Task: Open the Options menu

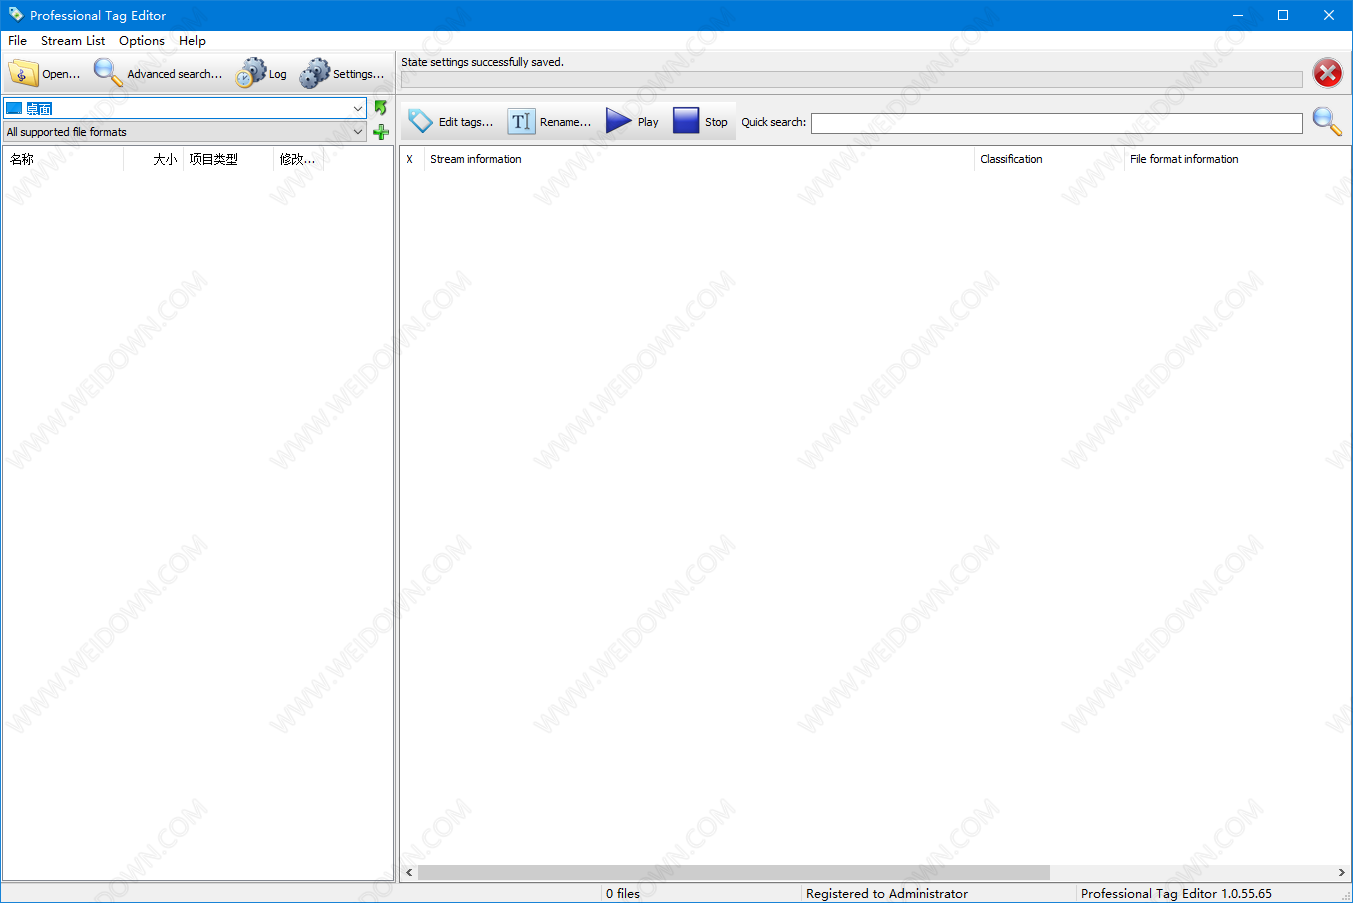Action: pyautogui.click(x=142, y=41)
